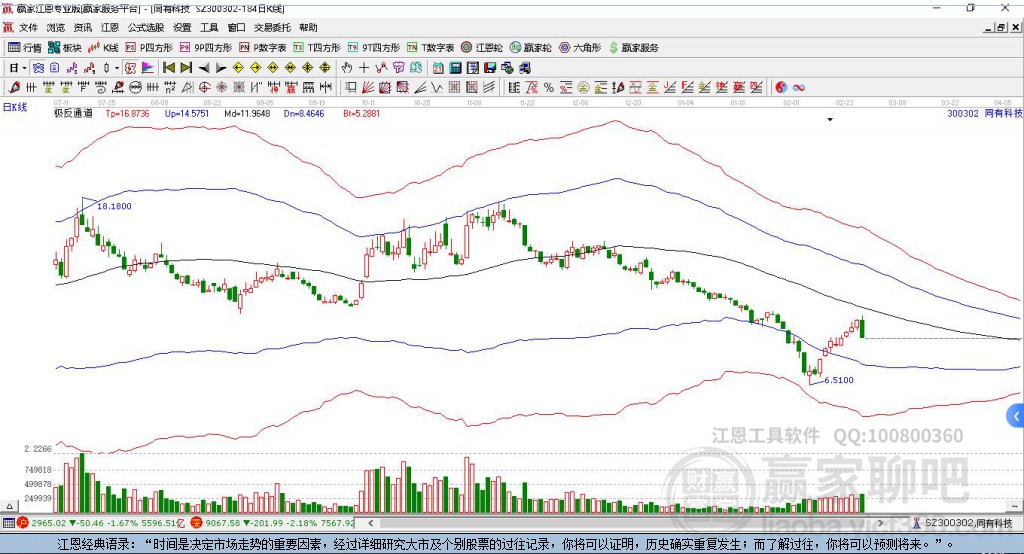Enable the crosshair cursor tool
The width and height of the screenshot is (1024, 554).
pyautogui.click(x=364, y=68)
